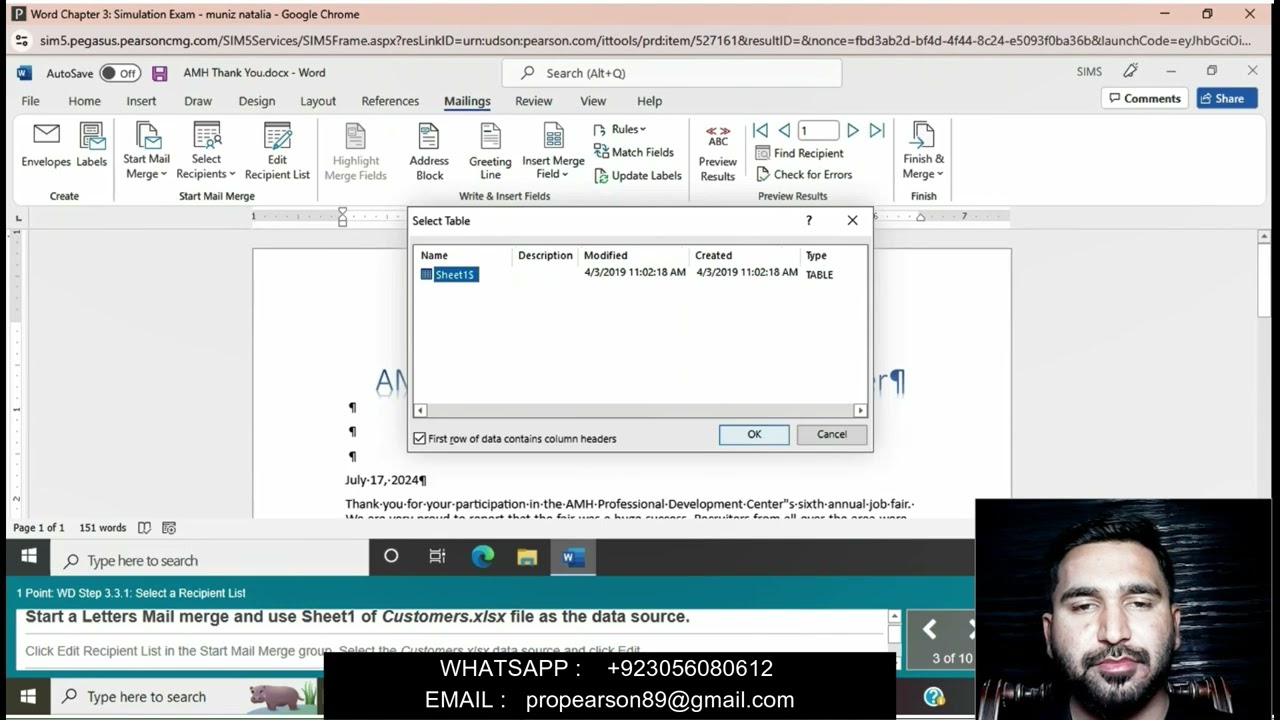
Task: Go to next record arrow
Action: click(853, 130)
